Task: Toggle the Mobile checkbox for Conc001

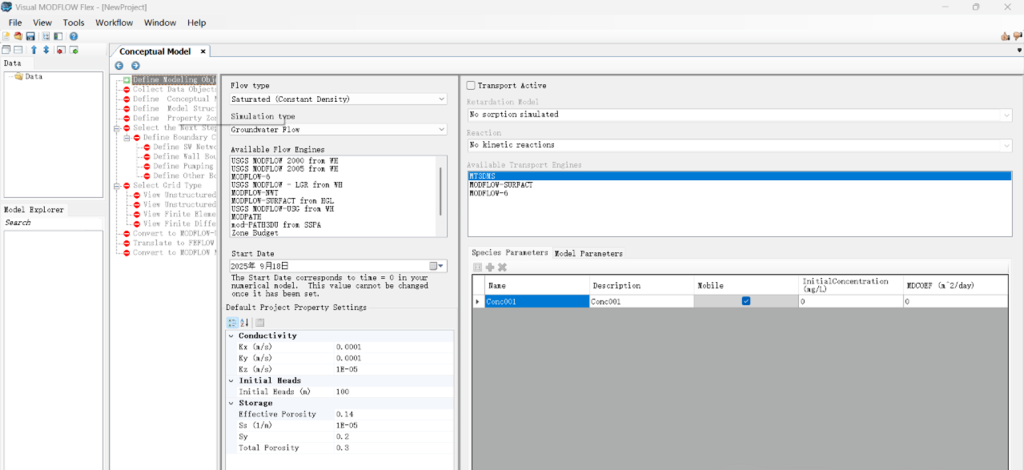Action: point(746,301)
